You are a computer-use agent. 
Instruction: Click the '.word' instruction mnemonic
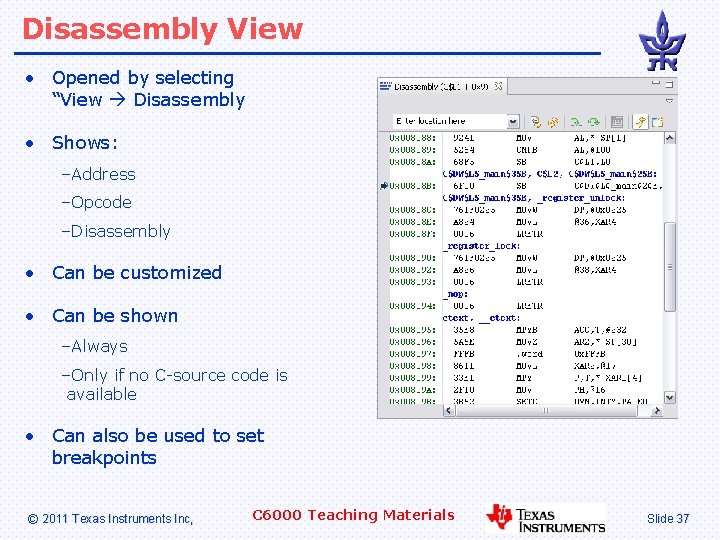529,354
